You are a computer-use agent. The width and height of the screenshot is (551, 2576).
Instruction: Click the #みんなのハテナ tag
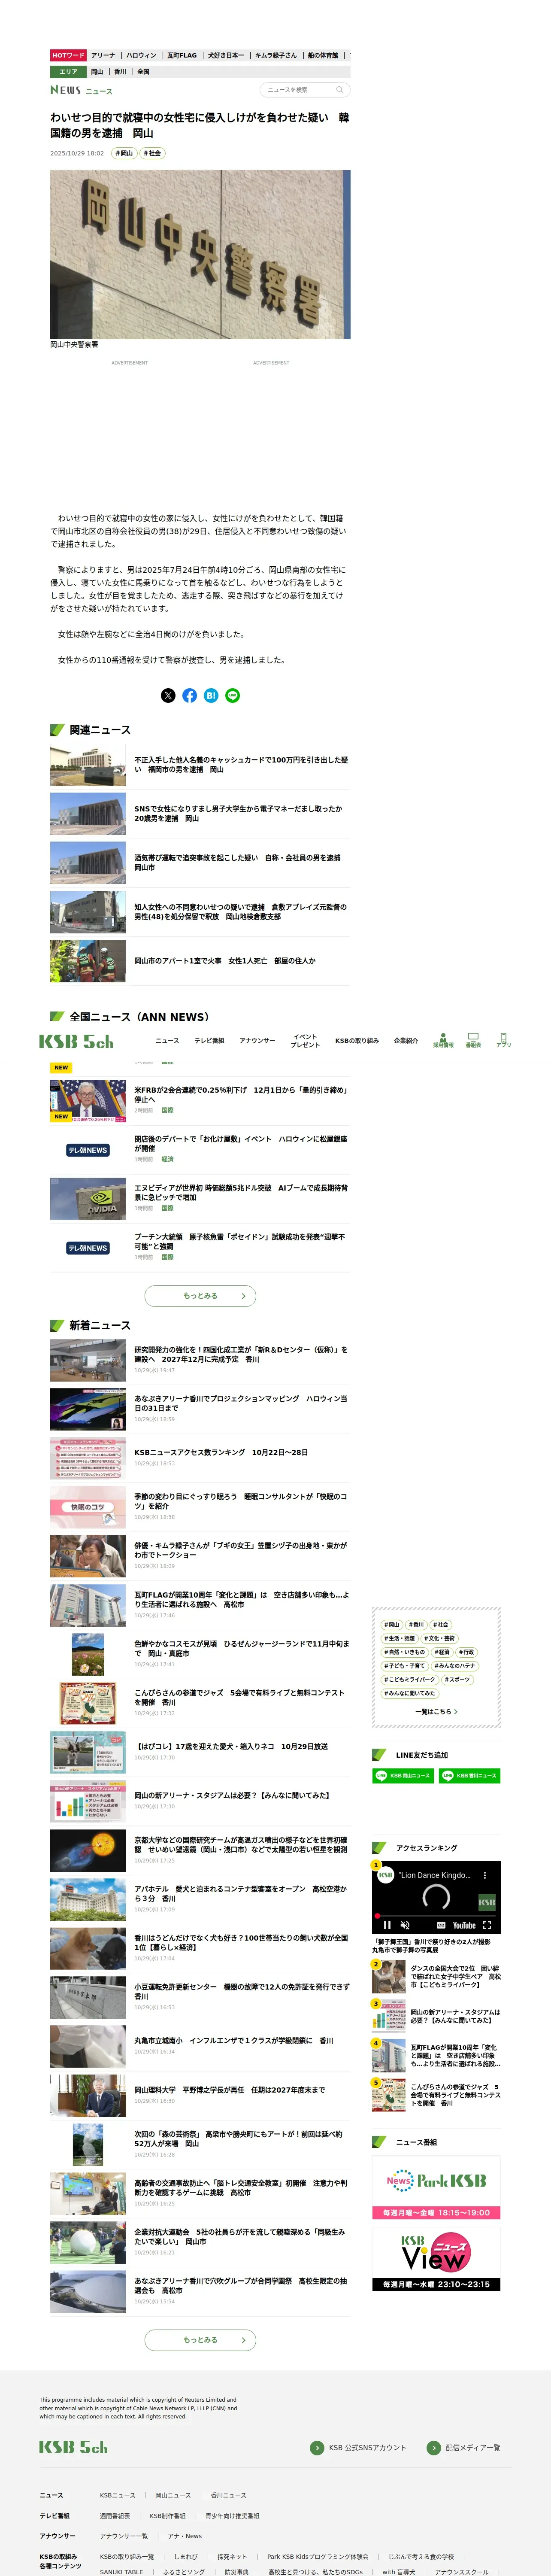pyautogui.click(x=455, y=1665)
